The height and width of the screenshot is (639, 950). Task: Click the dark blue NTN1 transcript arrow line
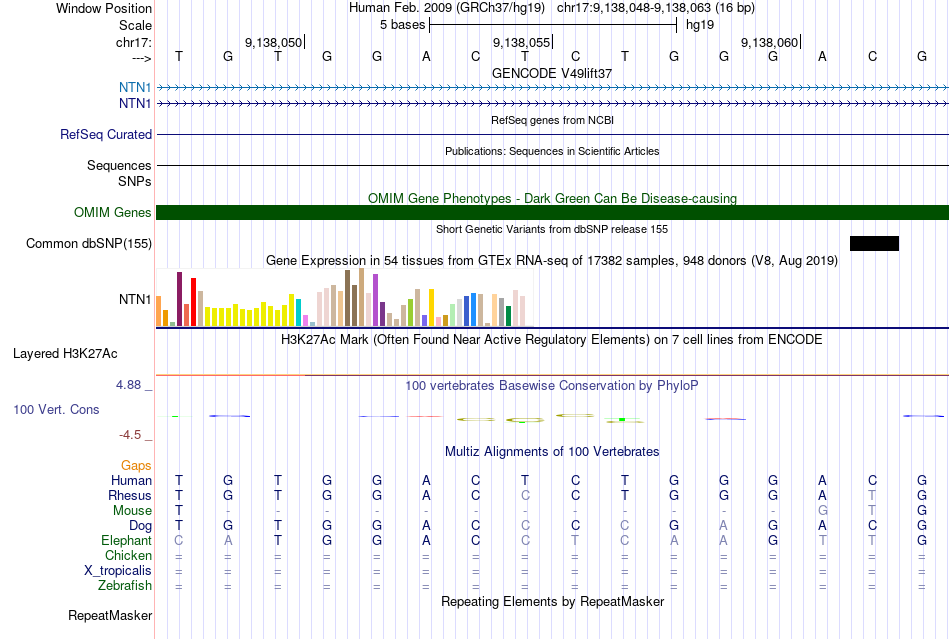click(x=552, y=104)
